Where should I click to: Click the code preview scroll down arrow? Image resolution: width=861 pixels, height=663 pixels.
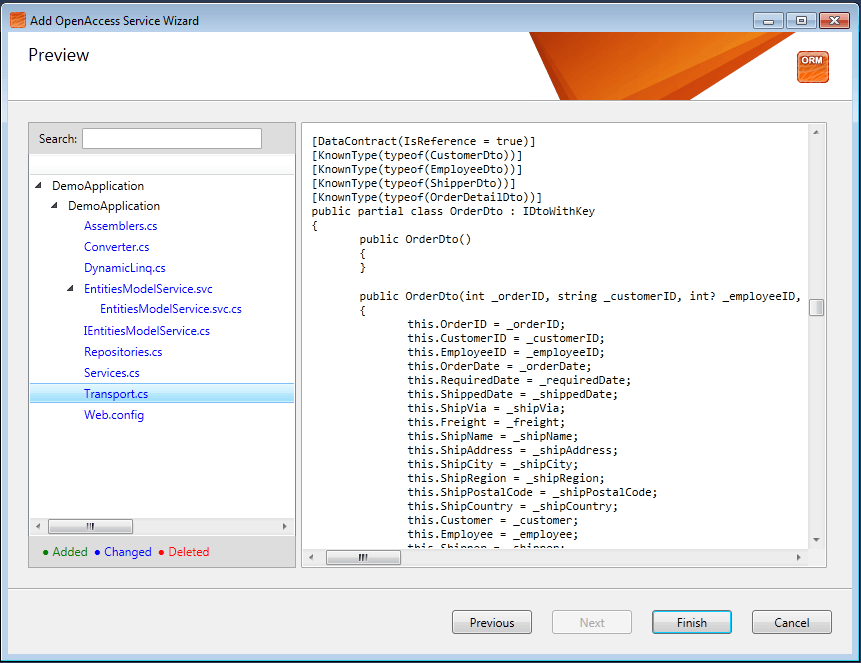(817, 540)
